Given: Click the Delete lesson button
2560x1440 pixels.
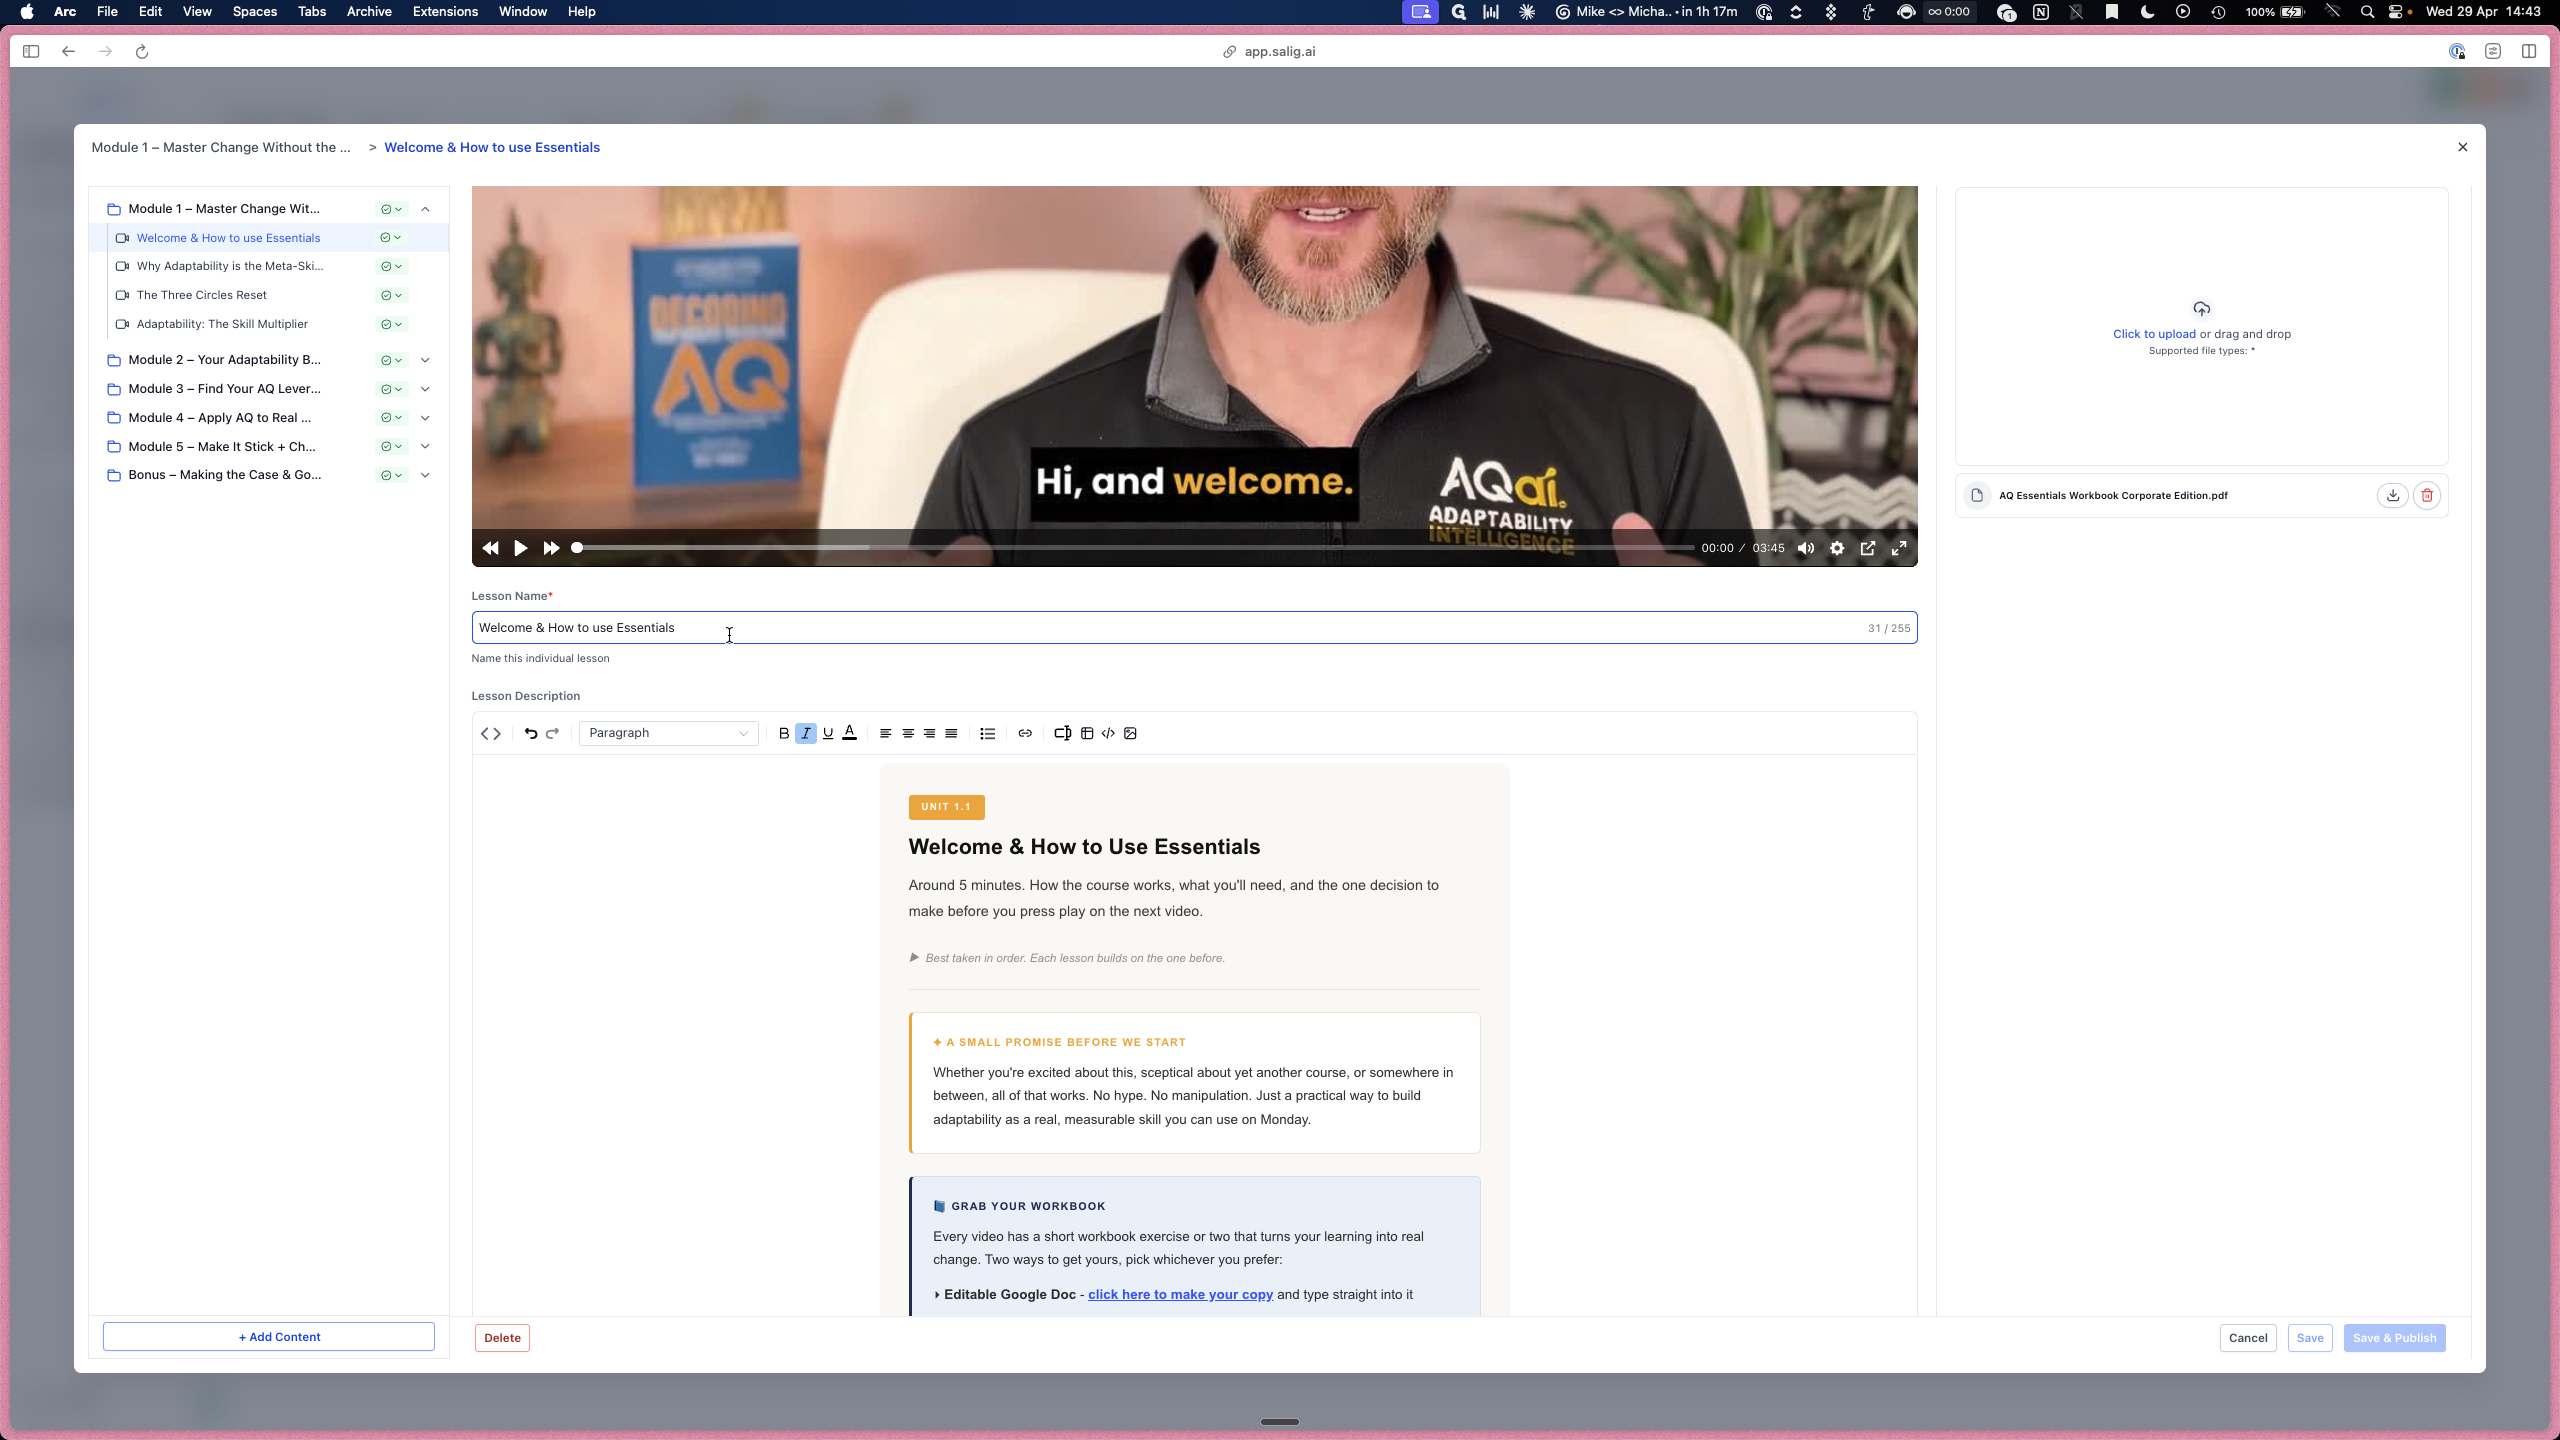Looking at the screenshot, I should click(502, 1338).
